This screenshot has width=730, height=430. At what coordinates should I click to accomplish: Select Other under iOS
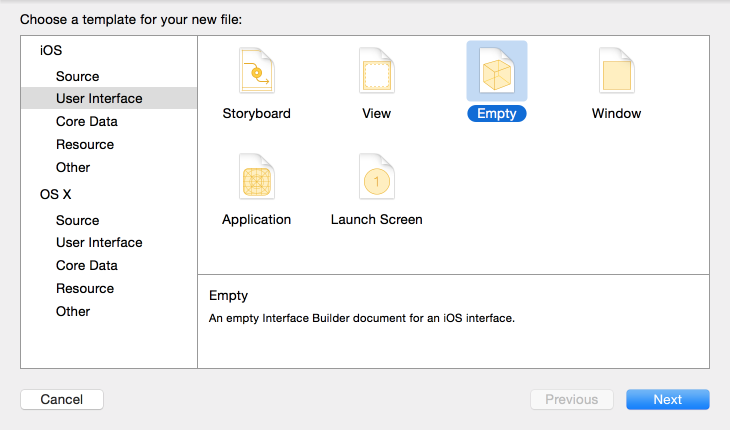pyautogui.click(x=73, y=167)
